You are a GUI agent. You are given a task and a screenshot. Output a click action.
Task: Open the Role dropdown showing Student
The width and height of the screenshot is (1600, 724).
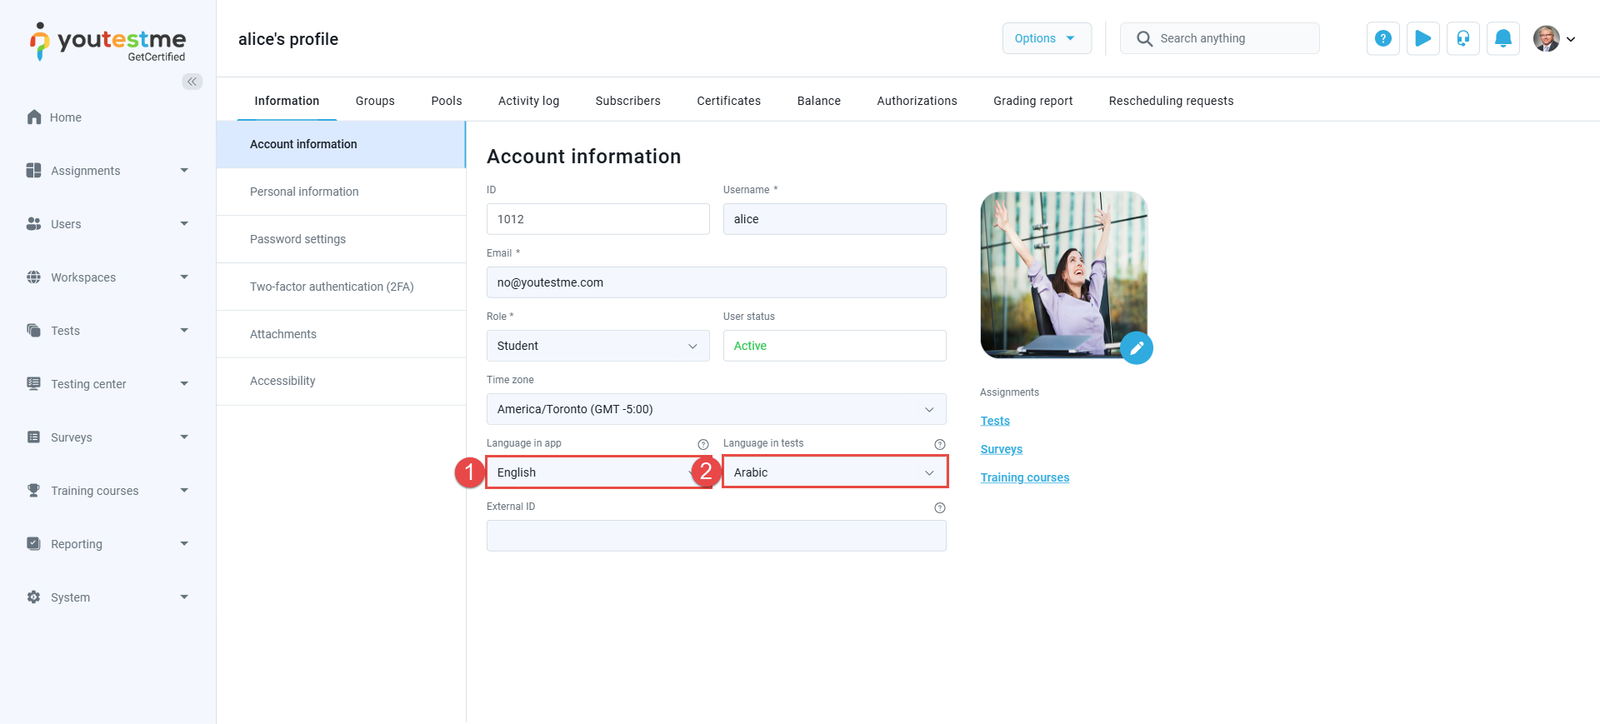598,346
